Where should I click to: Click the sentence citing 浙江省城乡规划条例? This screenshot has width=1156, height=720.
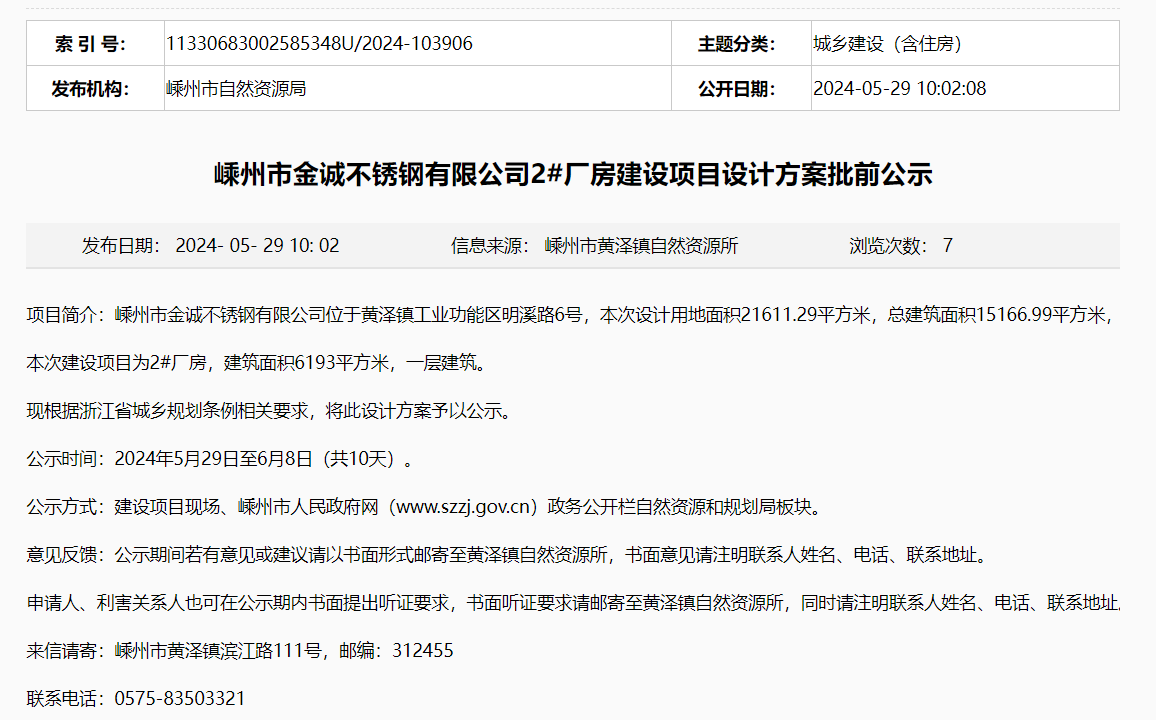(268, 411)
